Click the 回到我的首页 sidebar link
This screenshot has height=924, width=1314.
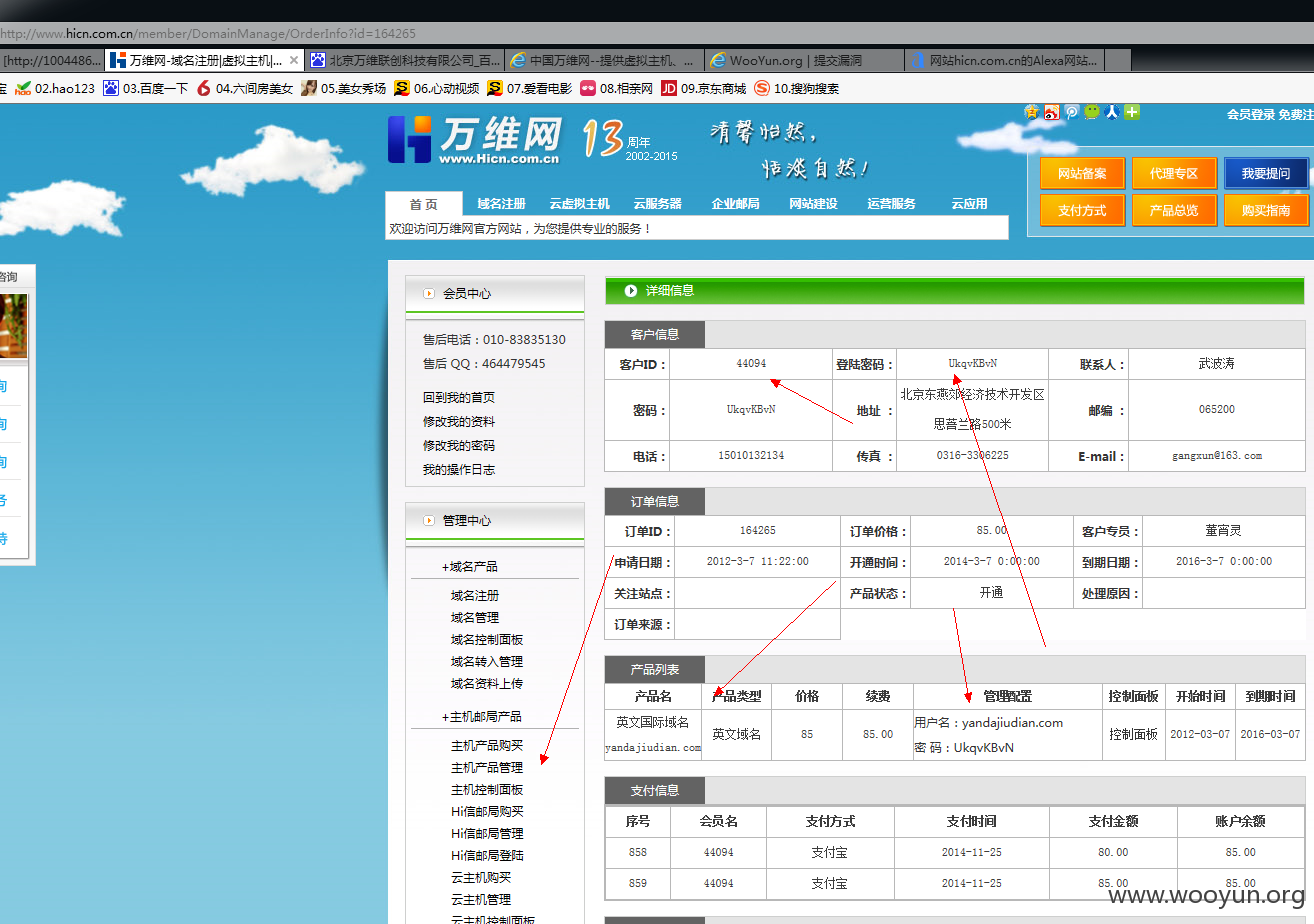pos(459,398)
